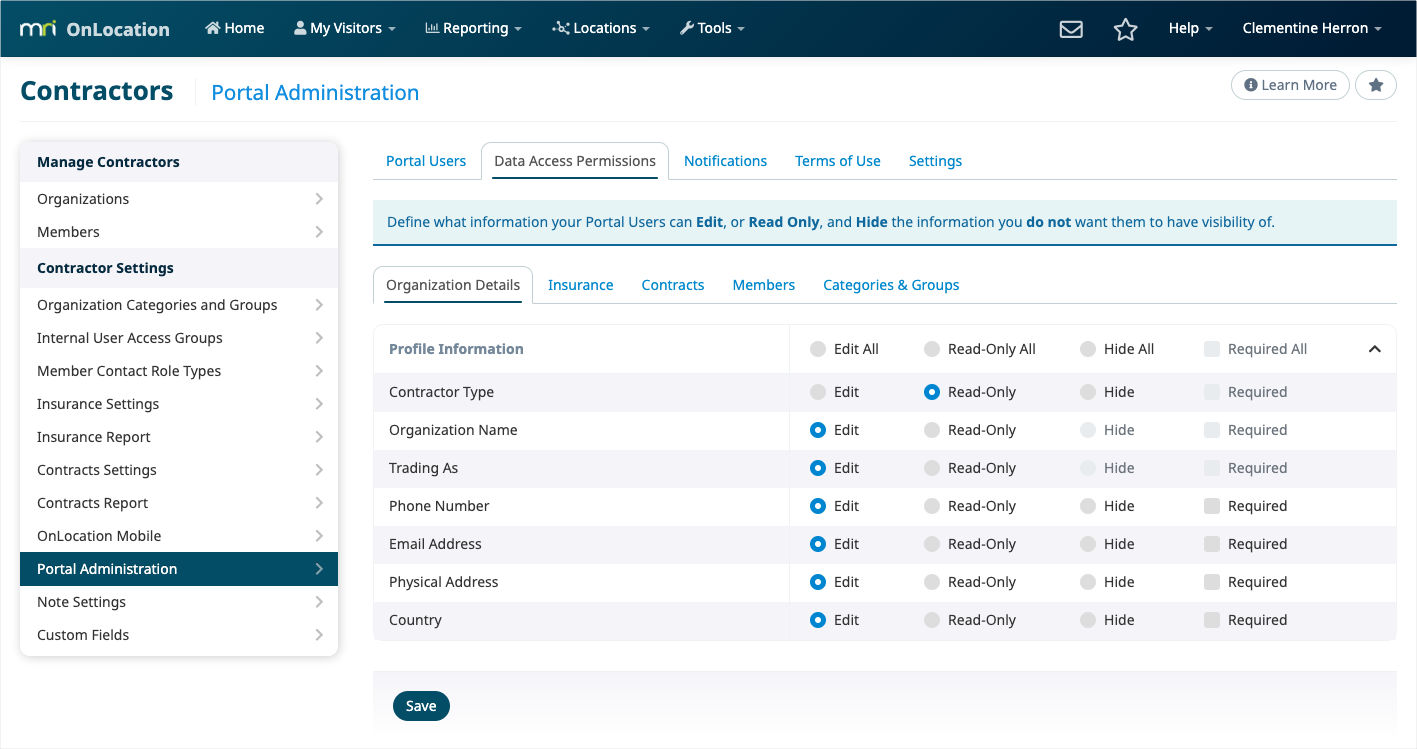Image resolution: width=1417 pixels, height=749 pixels.
Task: Go to Home
Action: point(235,28)
